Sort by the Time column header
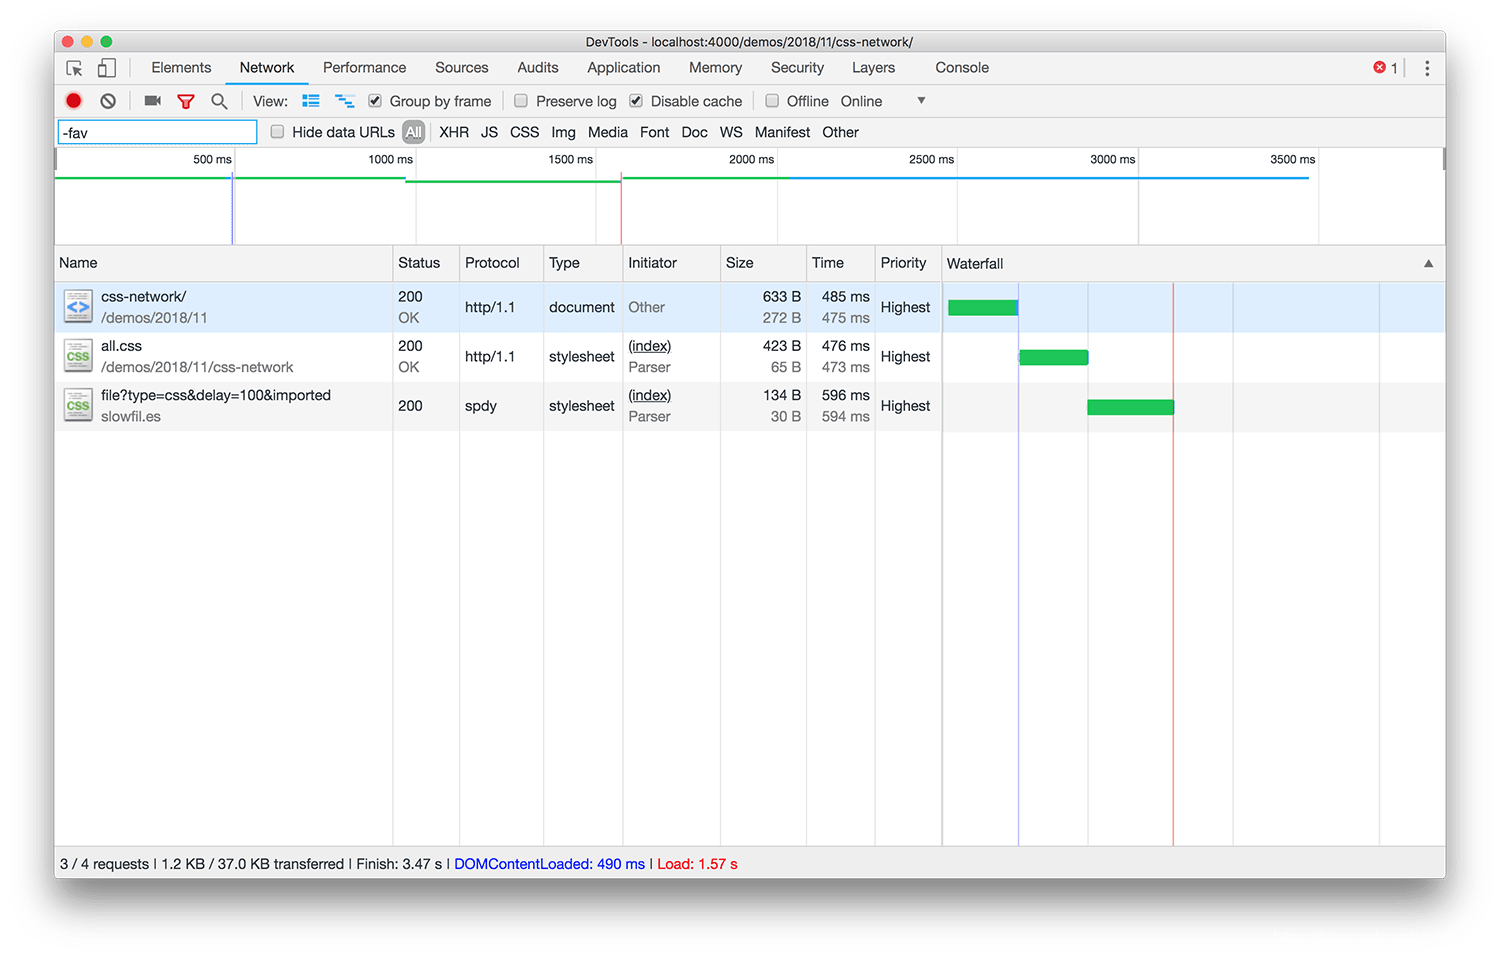The width and height of the screenshot is (1500, 956). (840, 263)
